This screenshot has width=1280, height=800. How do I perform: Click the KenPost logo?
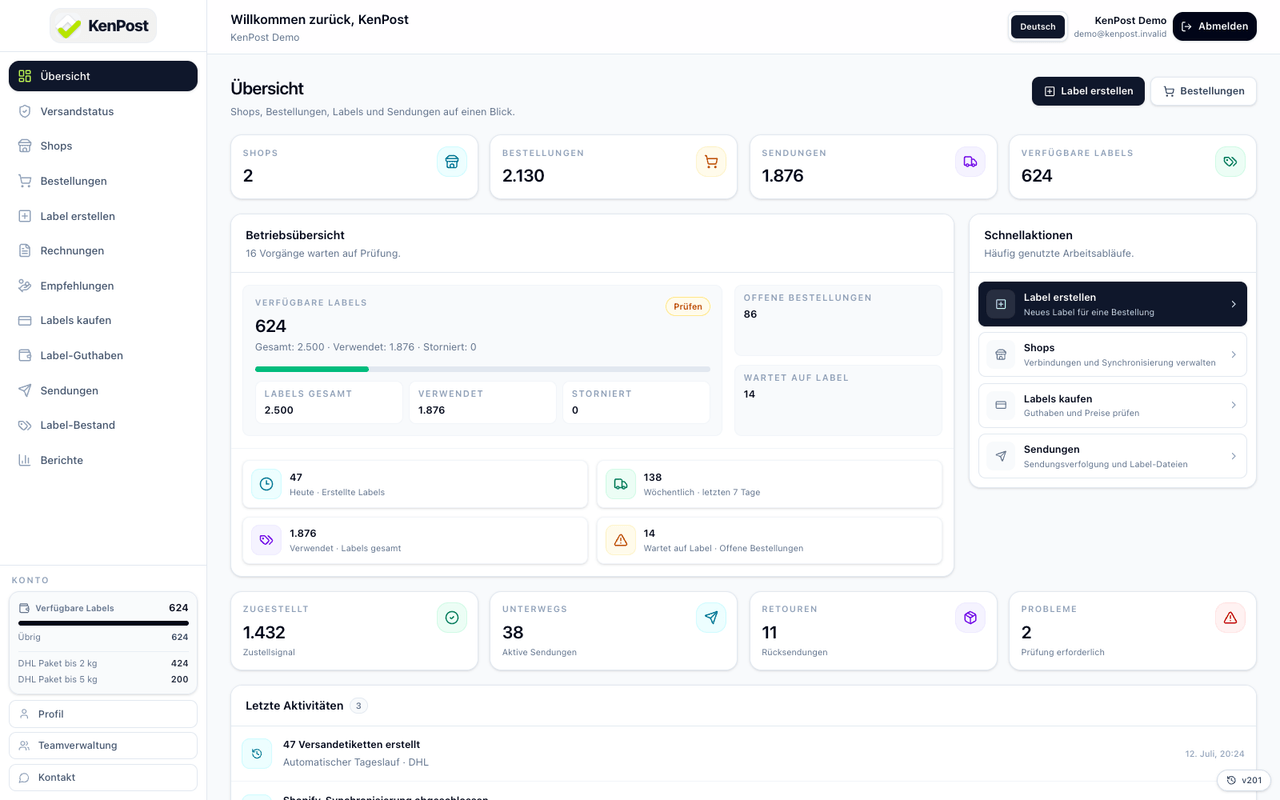coord(103,26)
